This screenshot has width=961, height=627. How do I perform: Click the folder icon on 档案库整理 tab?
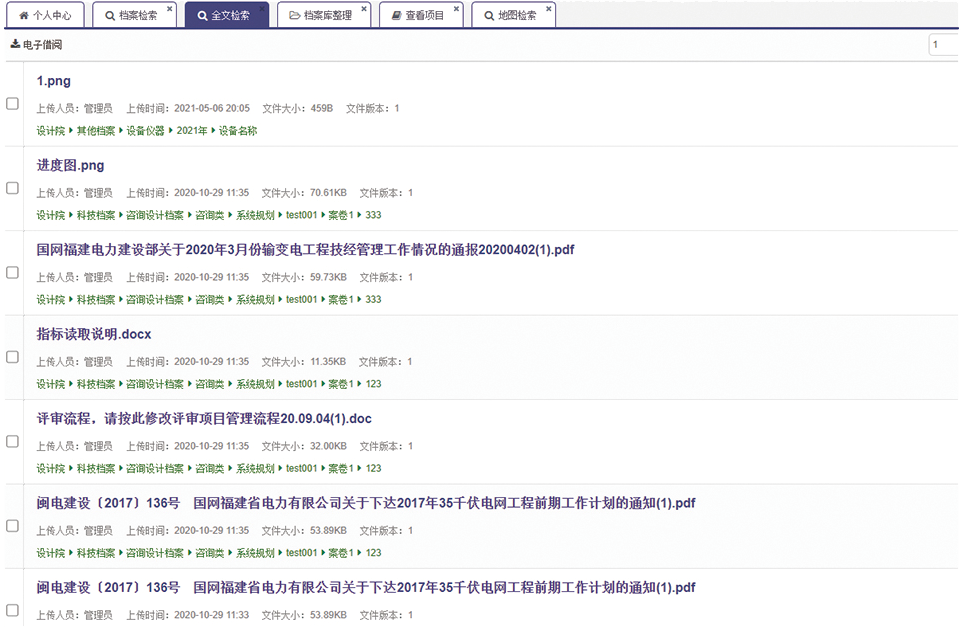295,16
